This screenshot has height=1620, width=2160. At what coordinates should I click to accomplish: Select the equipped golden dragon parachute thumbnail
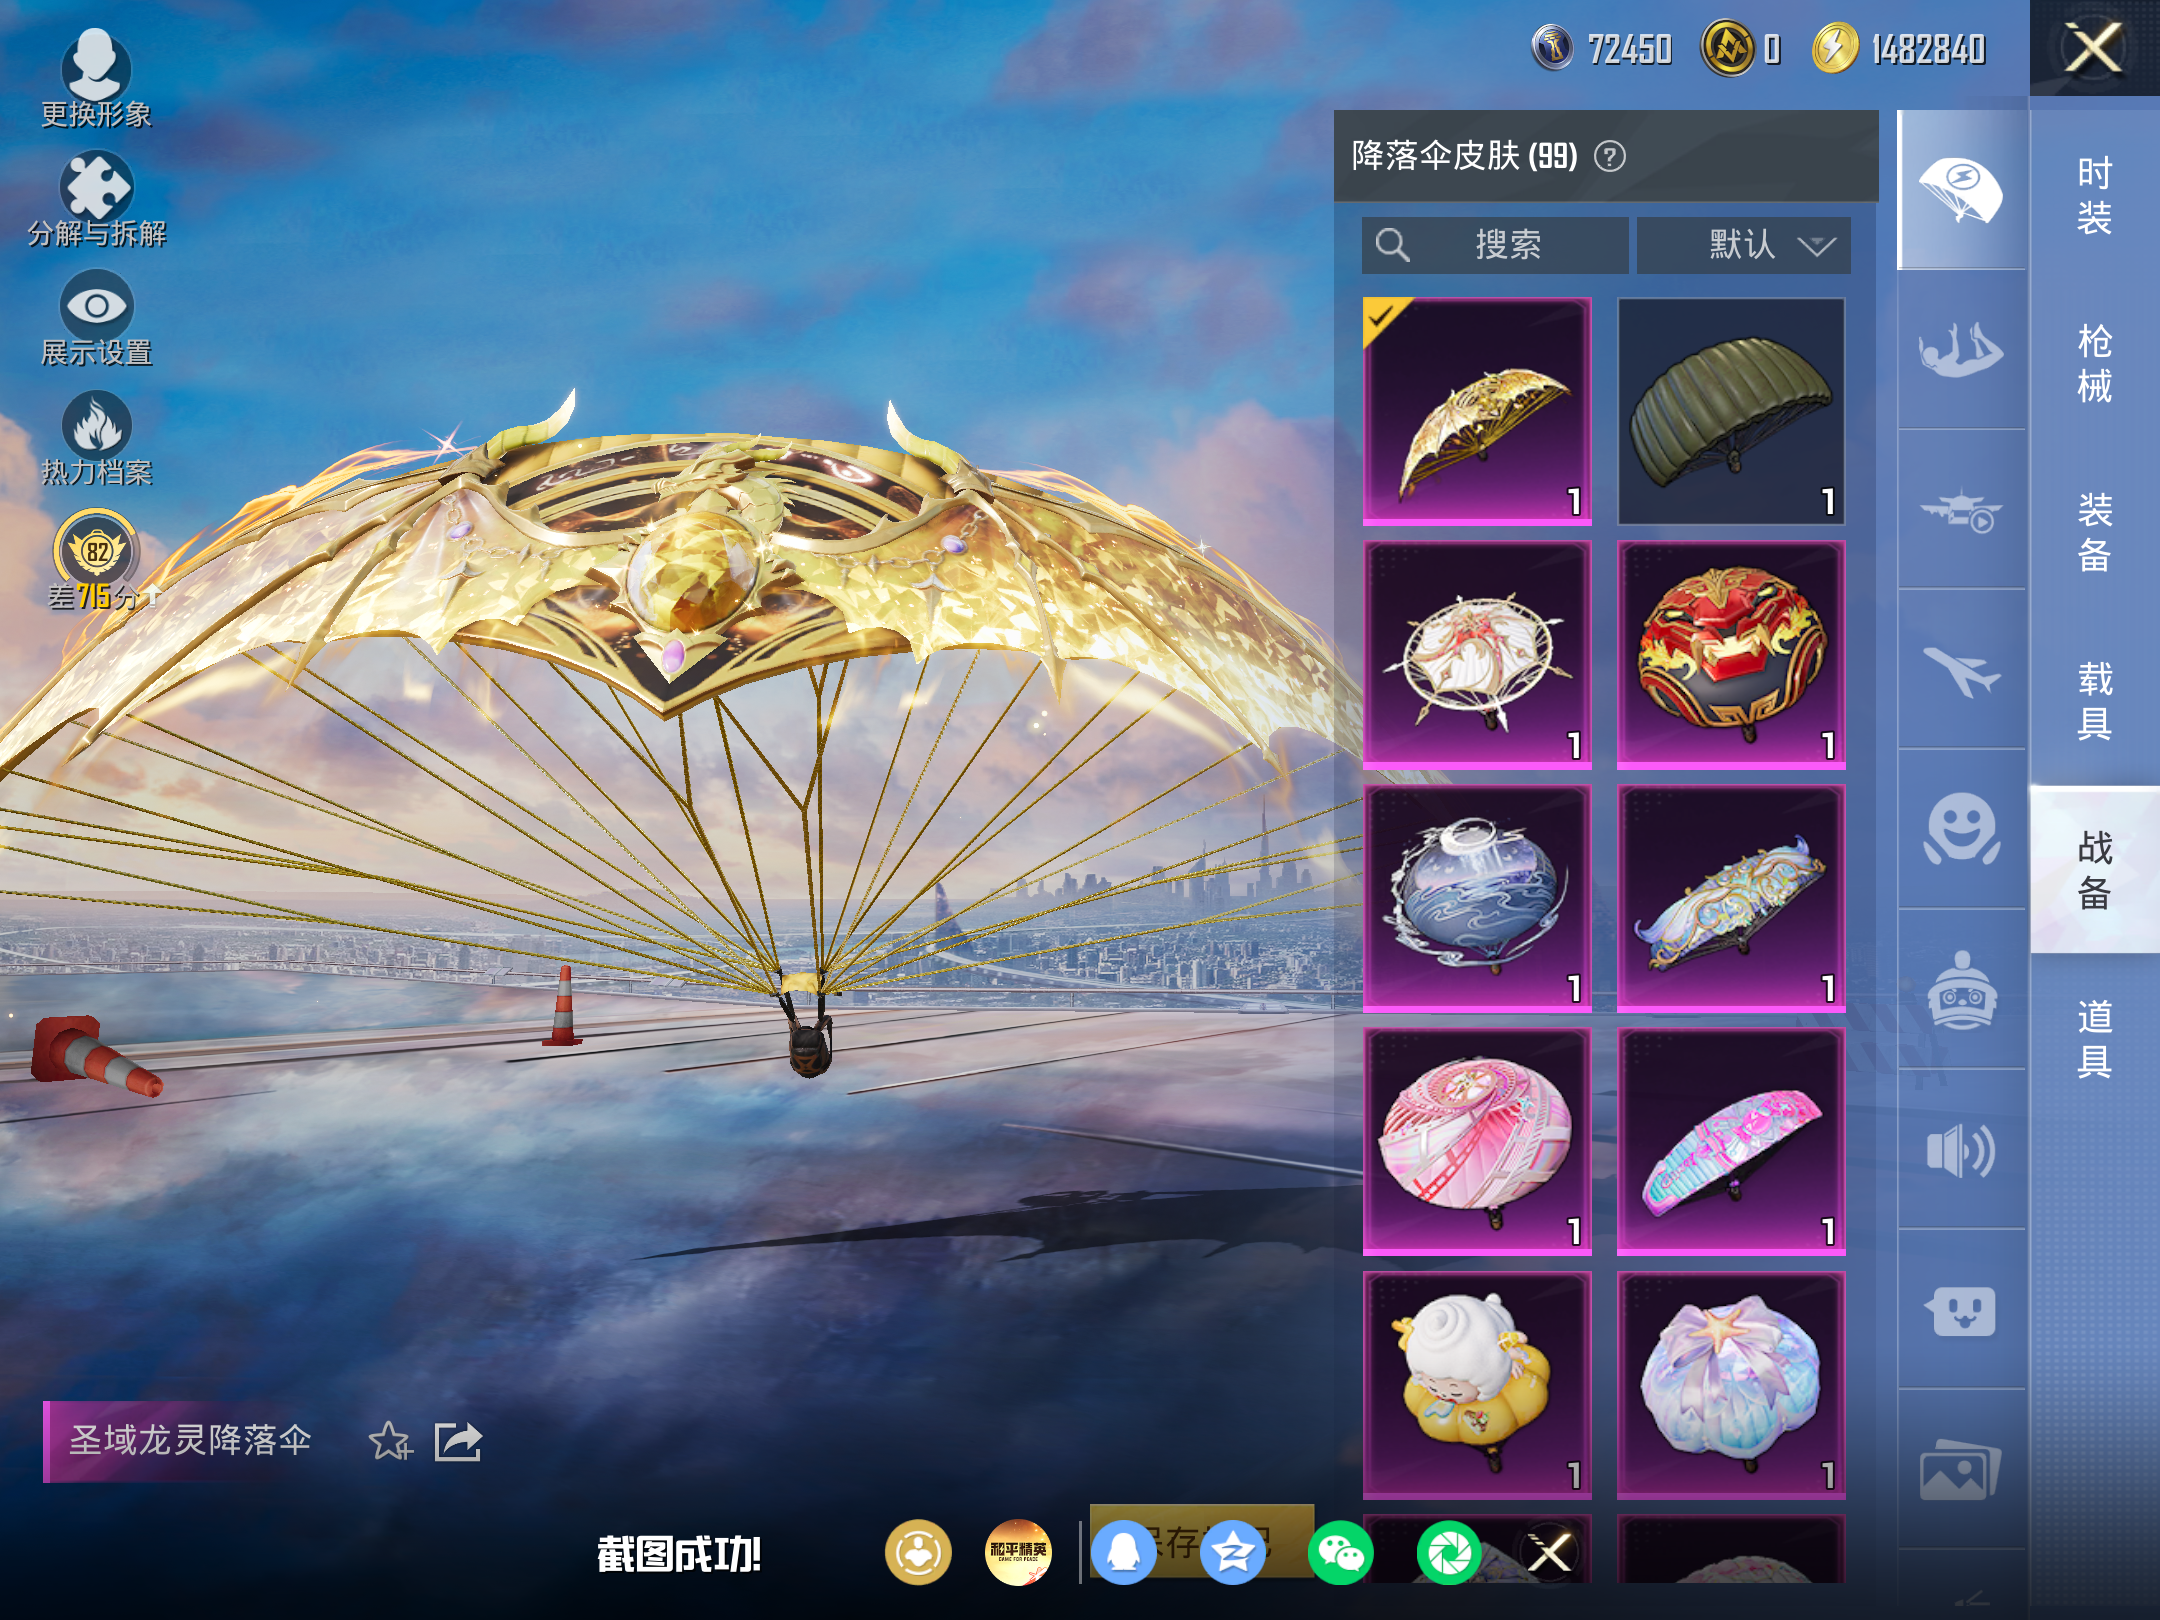click(x=1477, y=411)
